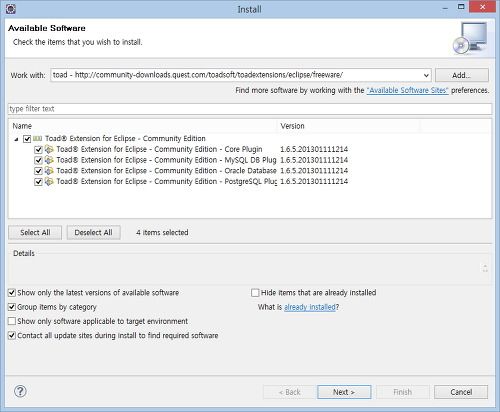
Task: Focus the type filter text field
Action: pos(250,109)
